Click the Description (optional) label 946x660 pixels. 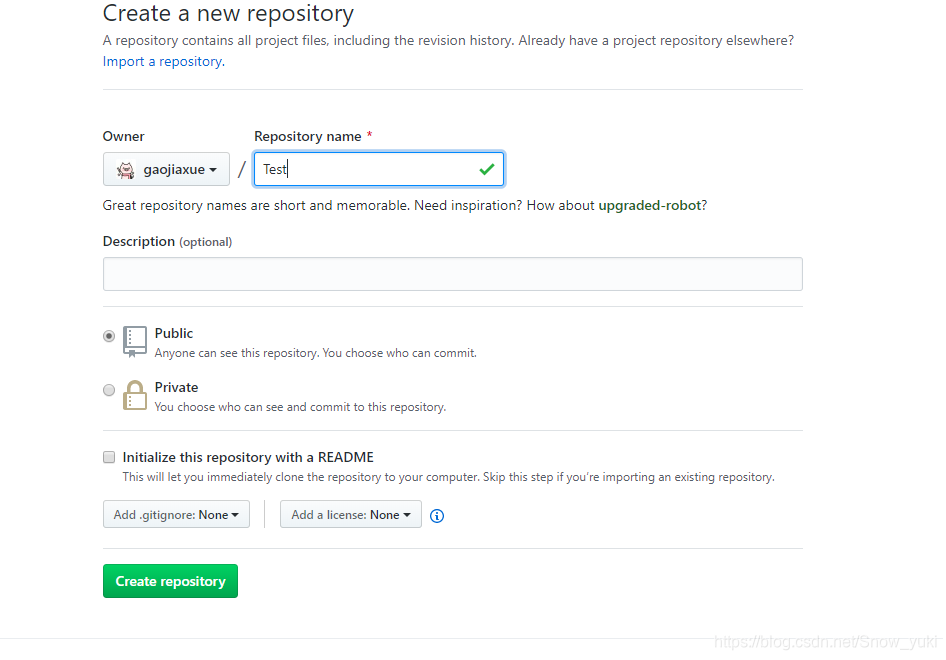[x=167, y=241]
